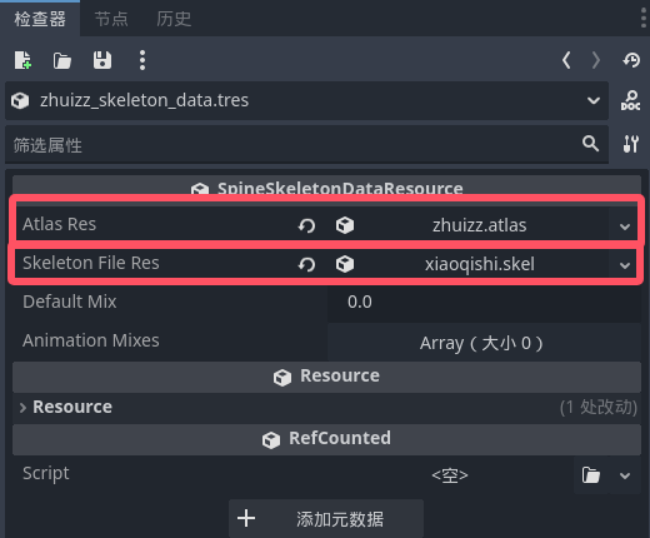
Task: Save the resource with the floppy disk icon
Action: pyautogui.click(x=102, y=61)
